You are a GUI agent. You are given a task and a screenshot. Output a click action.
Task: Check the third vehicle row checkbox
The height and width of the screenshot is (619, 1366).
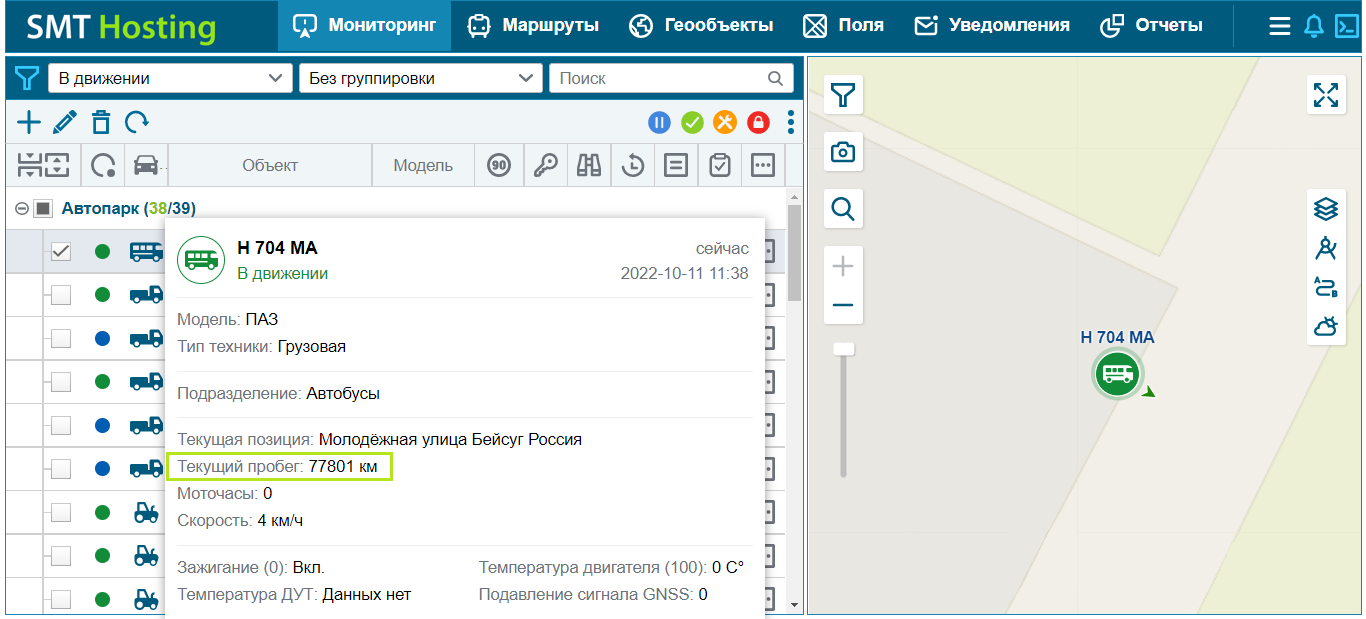point(61,338)
